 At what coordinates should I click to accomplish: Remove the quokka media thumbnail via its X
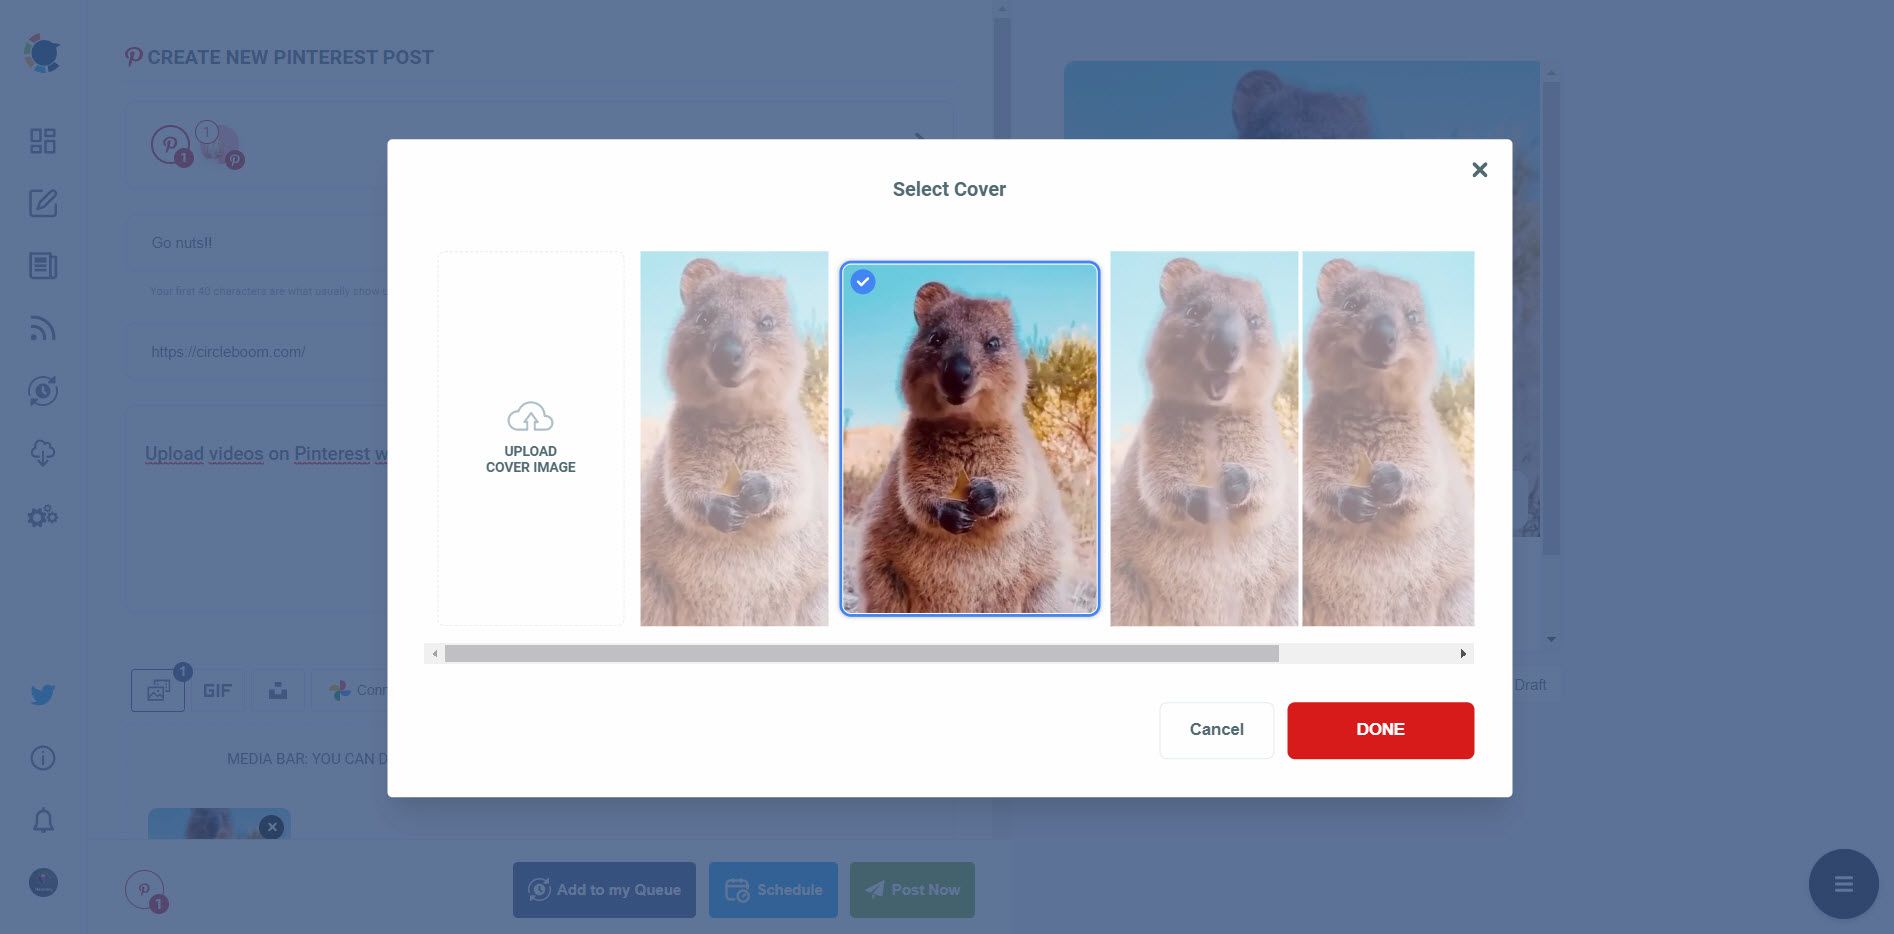point(272,827)
